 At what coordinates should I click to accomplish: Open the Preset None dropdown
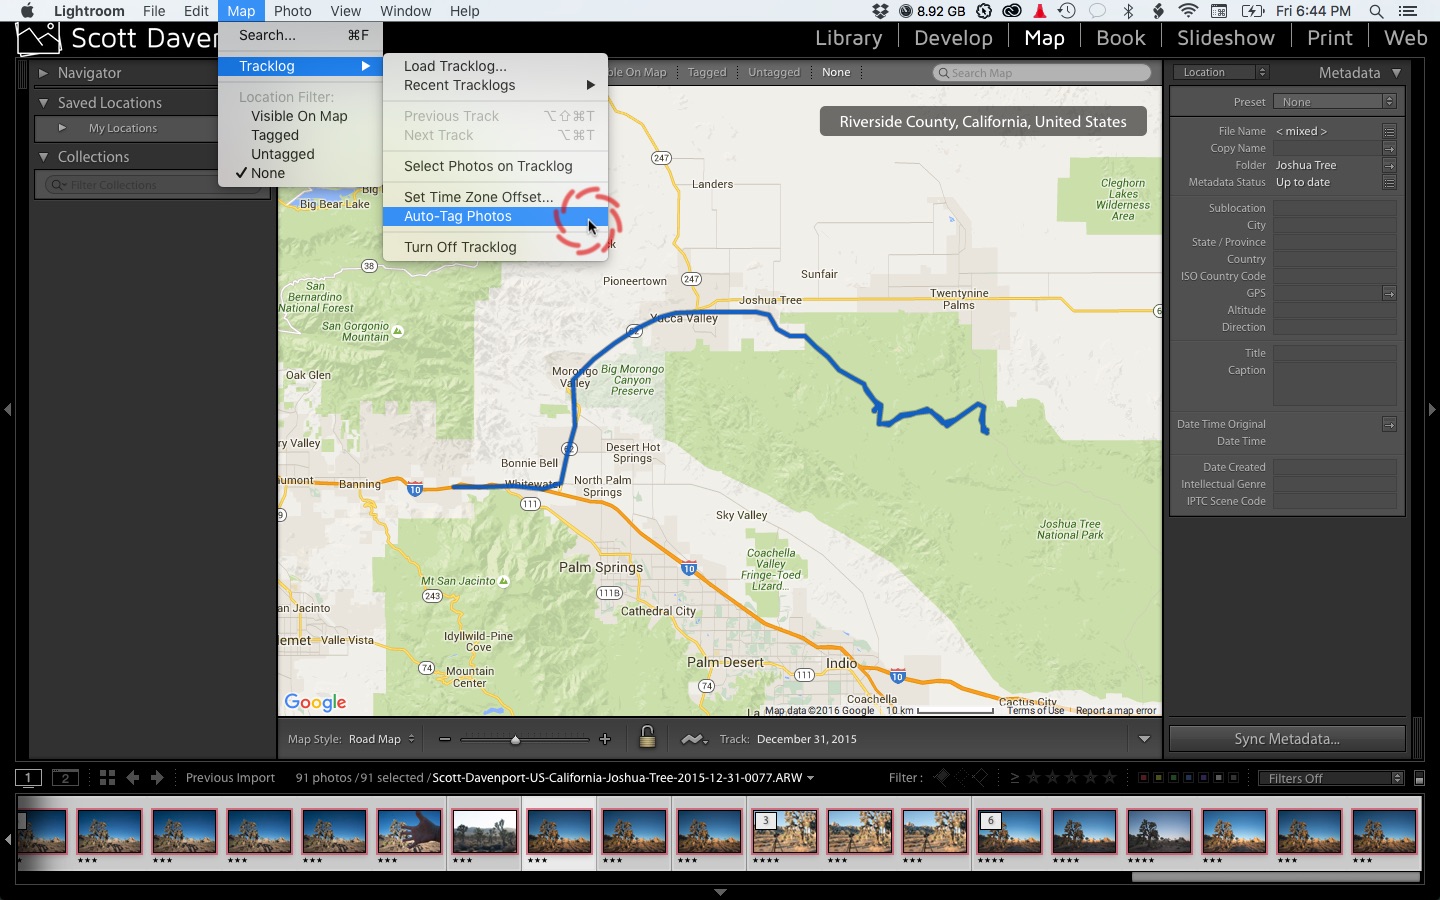coord(1334,102)
